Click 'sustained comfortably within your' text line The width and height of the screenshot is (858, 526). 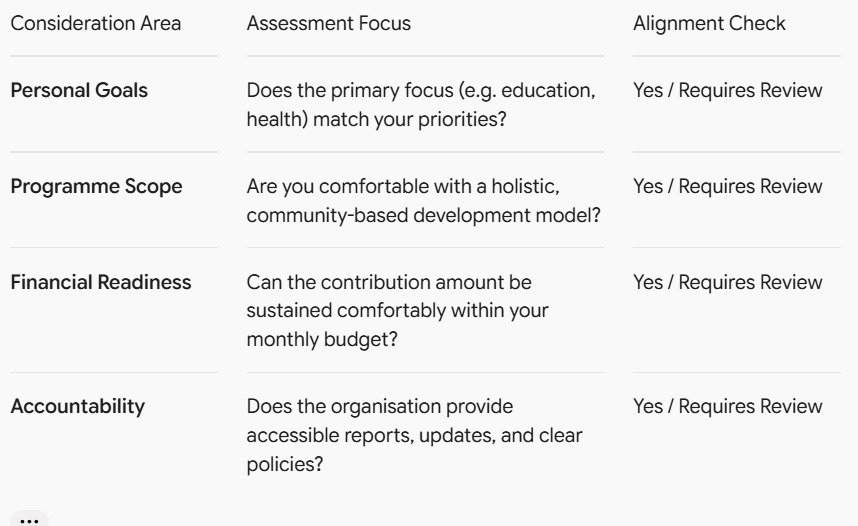(397, 310)
